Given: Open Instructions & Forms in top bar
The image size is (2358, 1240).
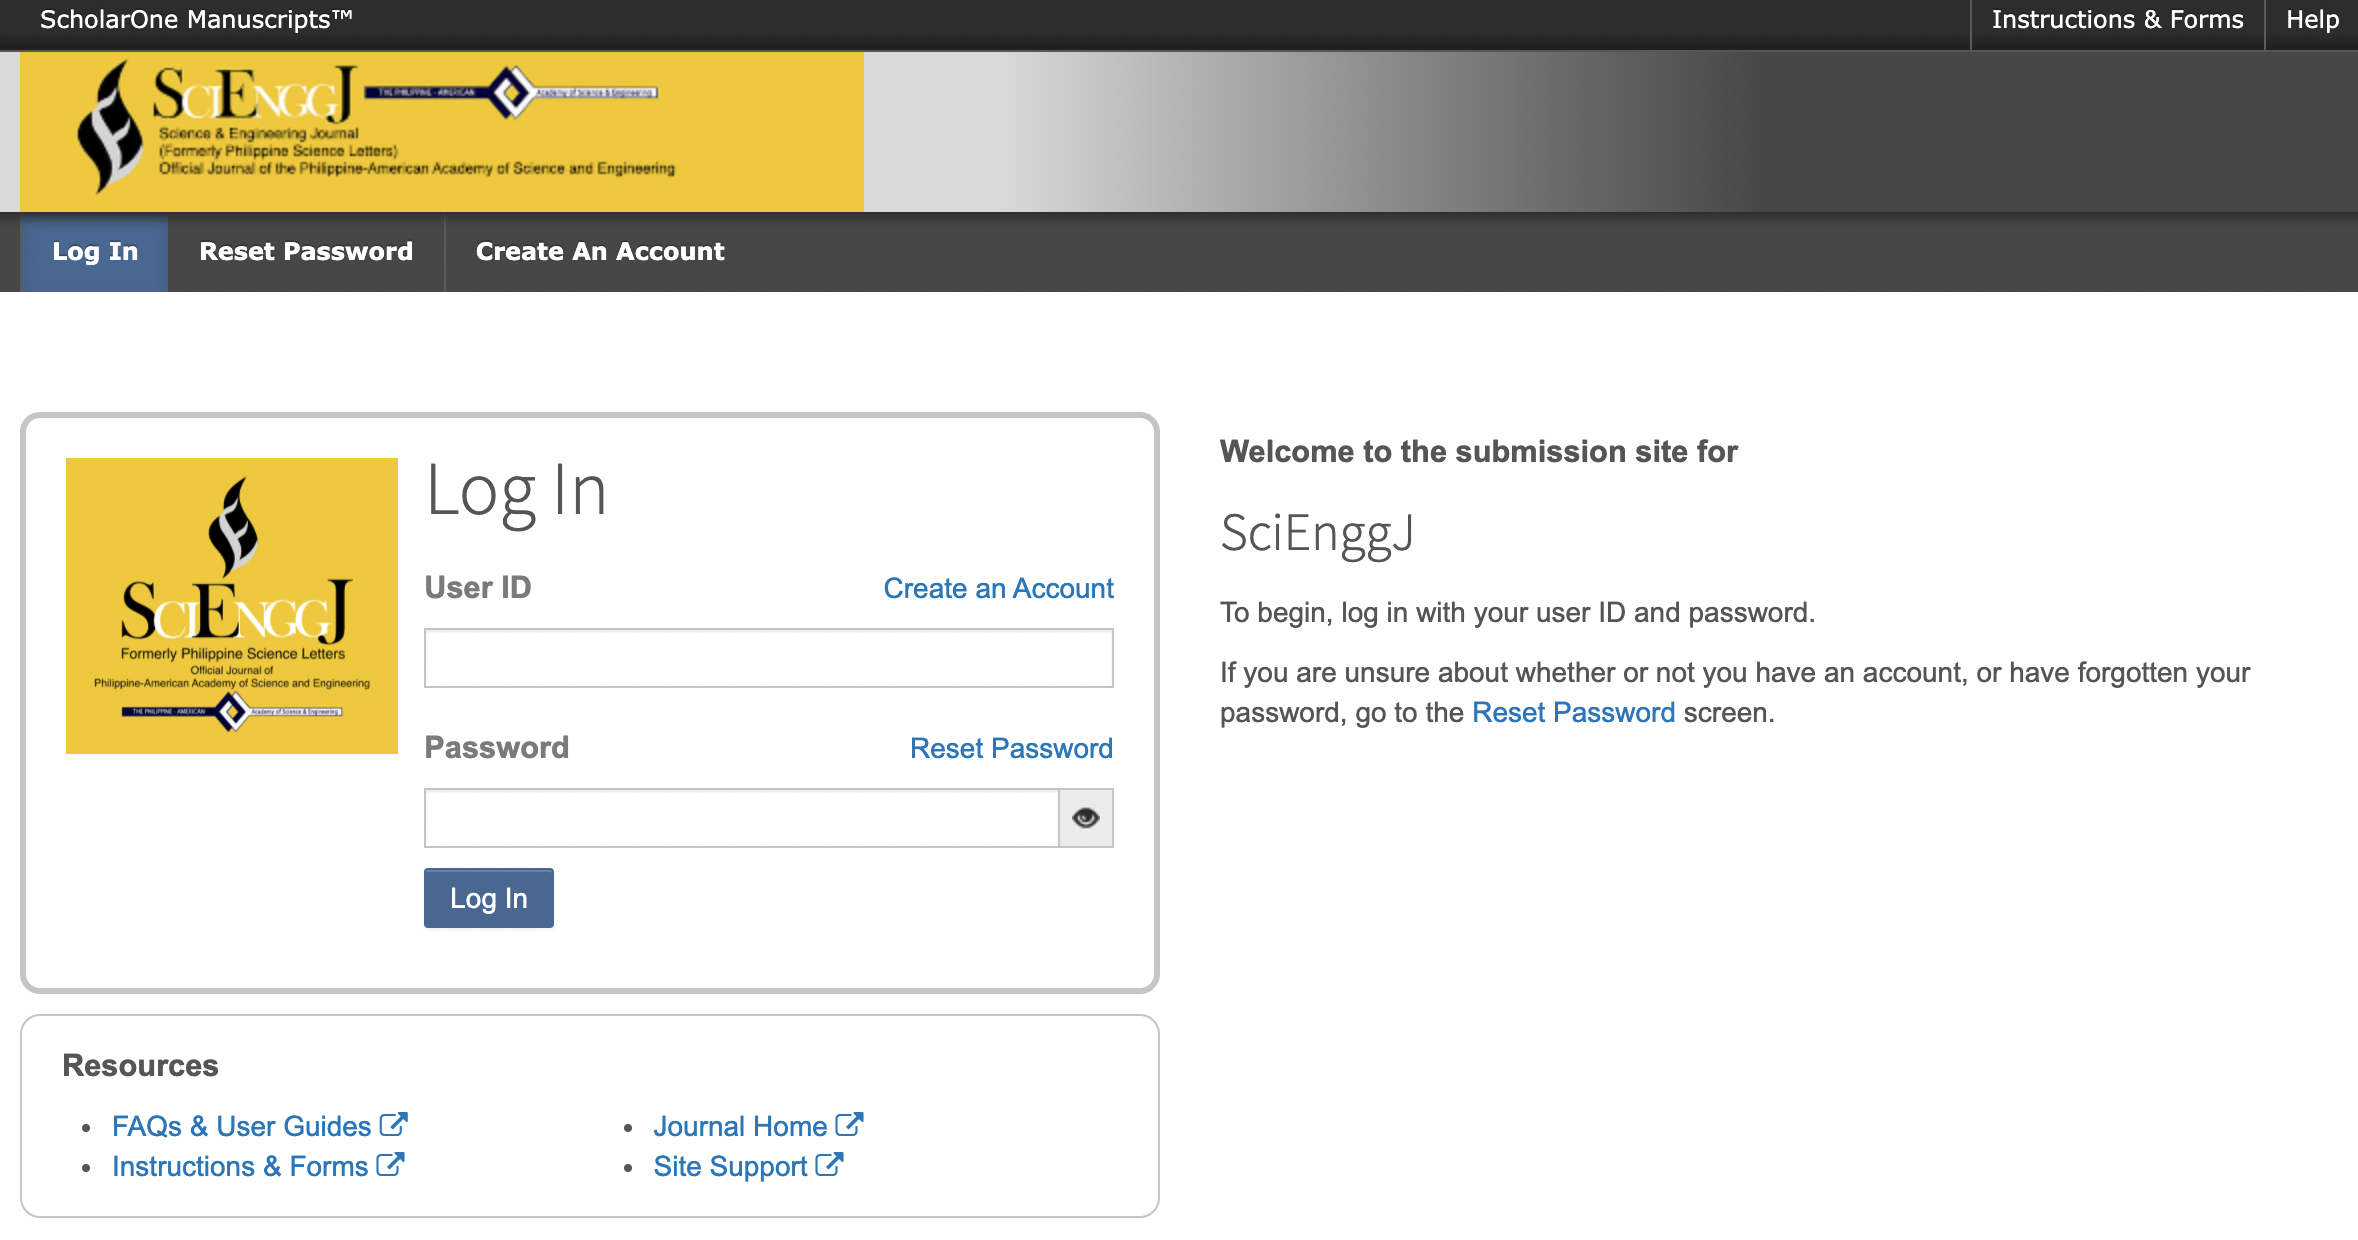Looking at the screenshot, I should (x=2117, y=20).
